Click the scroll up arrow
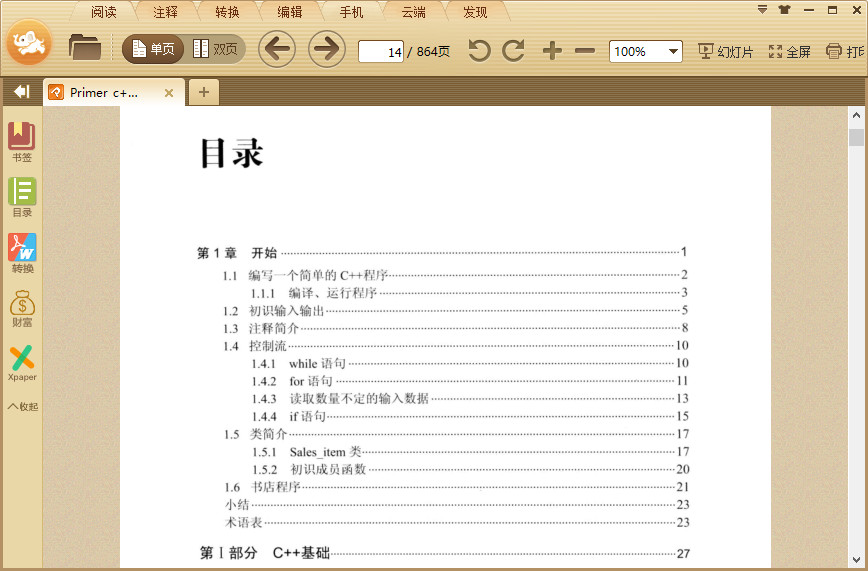 click(856, 116)
